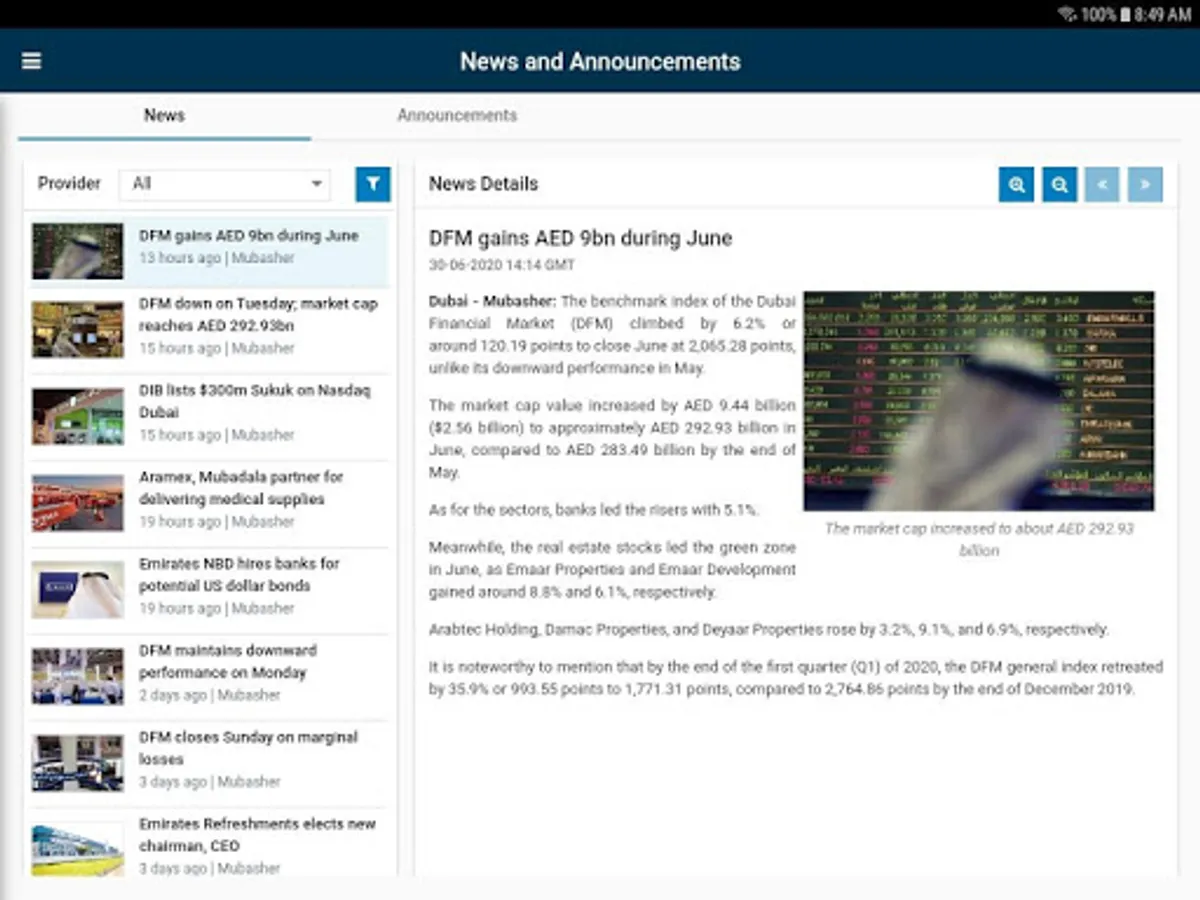Zoom in on the news article text

click(x=1016, y=185)
